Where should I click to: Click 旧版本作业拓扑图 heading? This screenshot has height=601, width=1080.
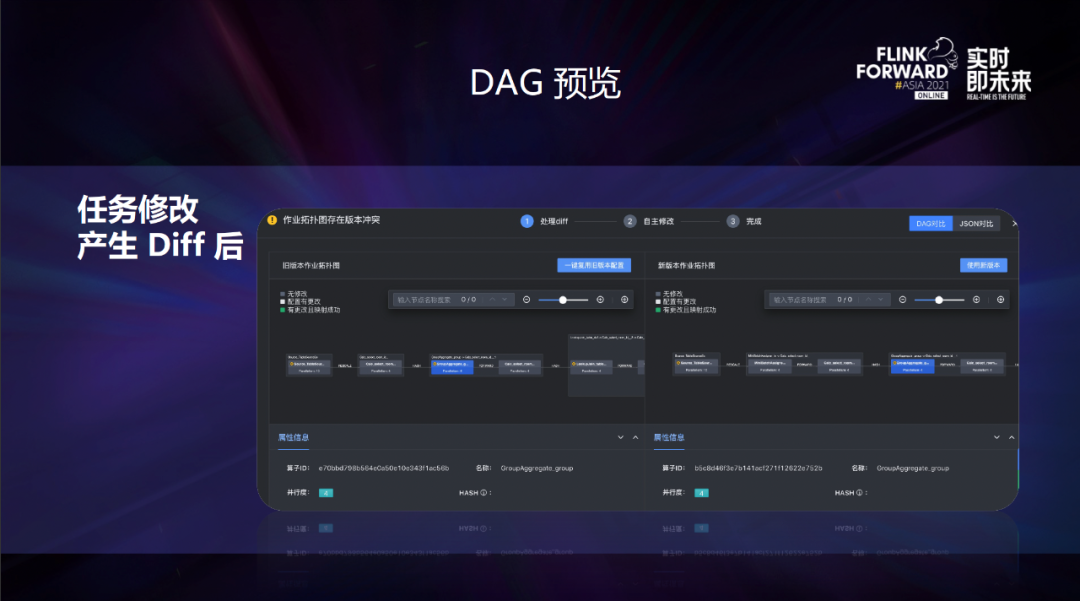[311, 266]
